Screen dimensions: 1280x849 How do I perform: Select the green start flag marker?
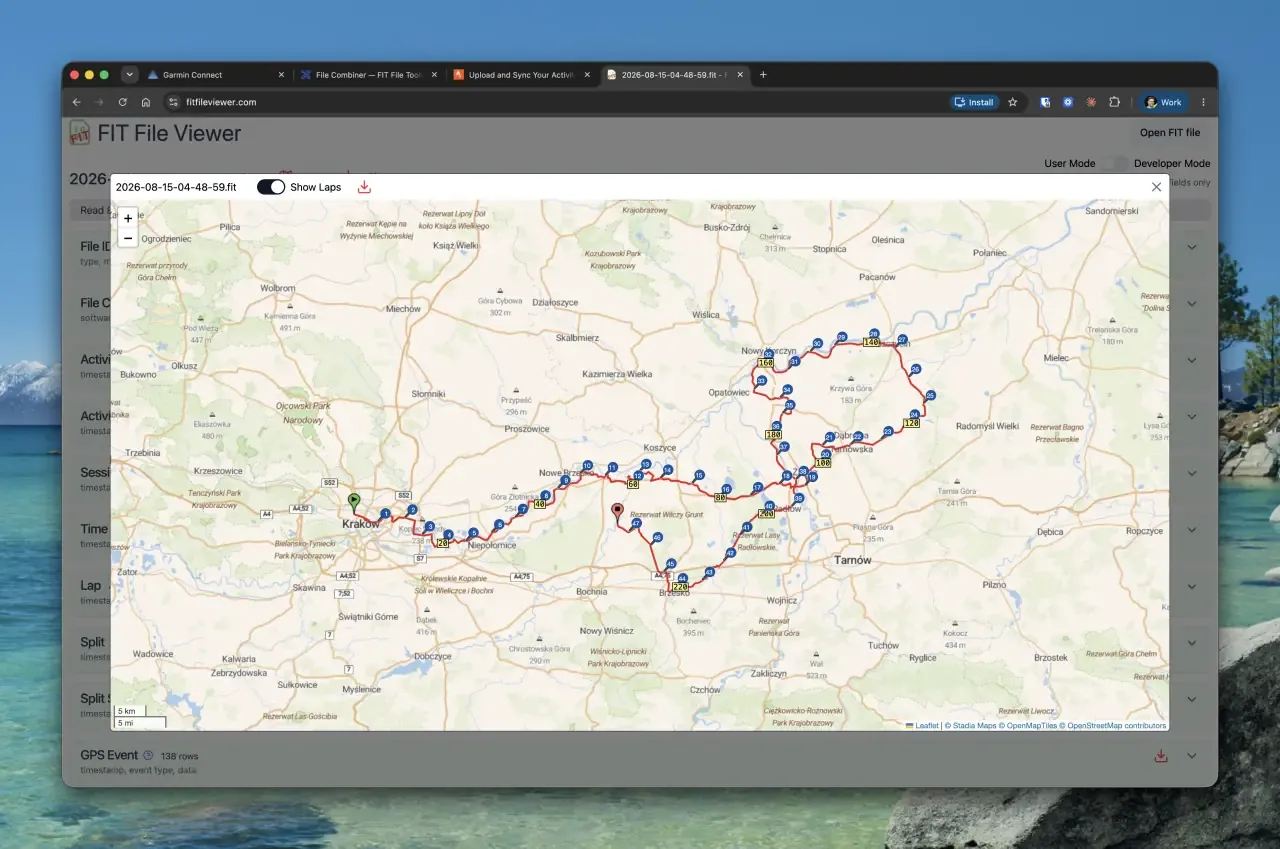[354, 501]
